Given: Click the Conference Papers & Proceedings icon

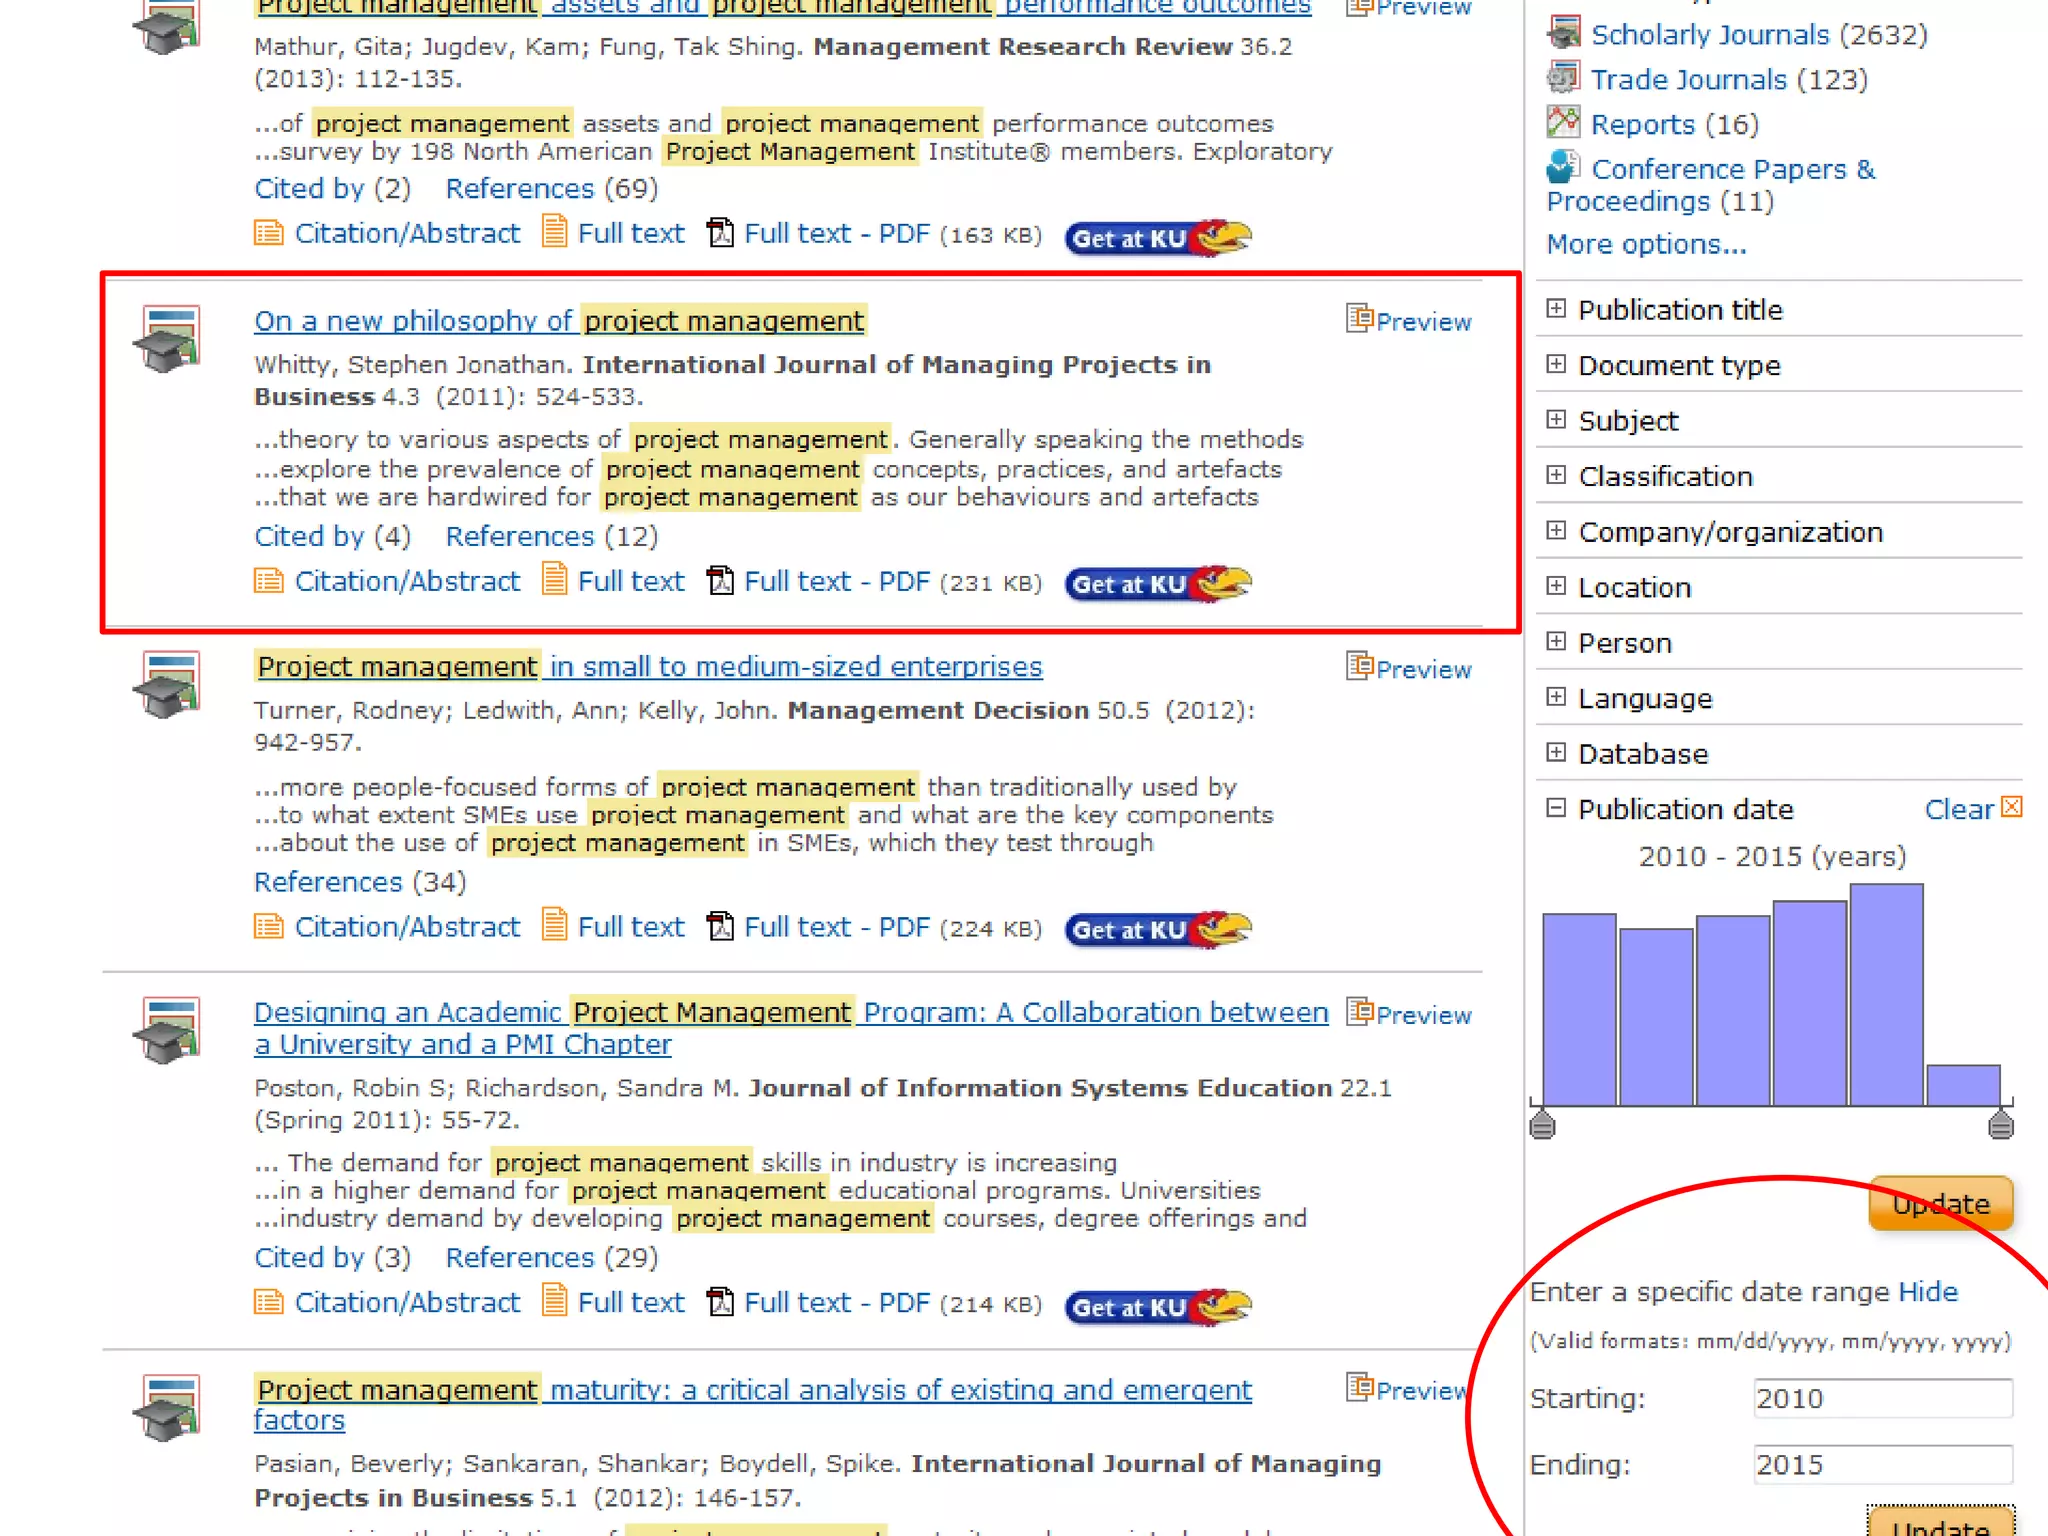Looking at the screenshot, I should point(1563,168).
